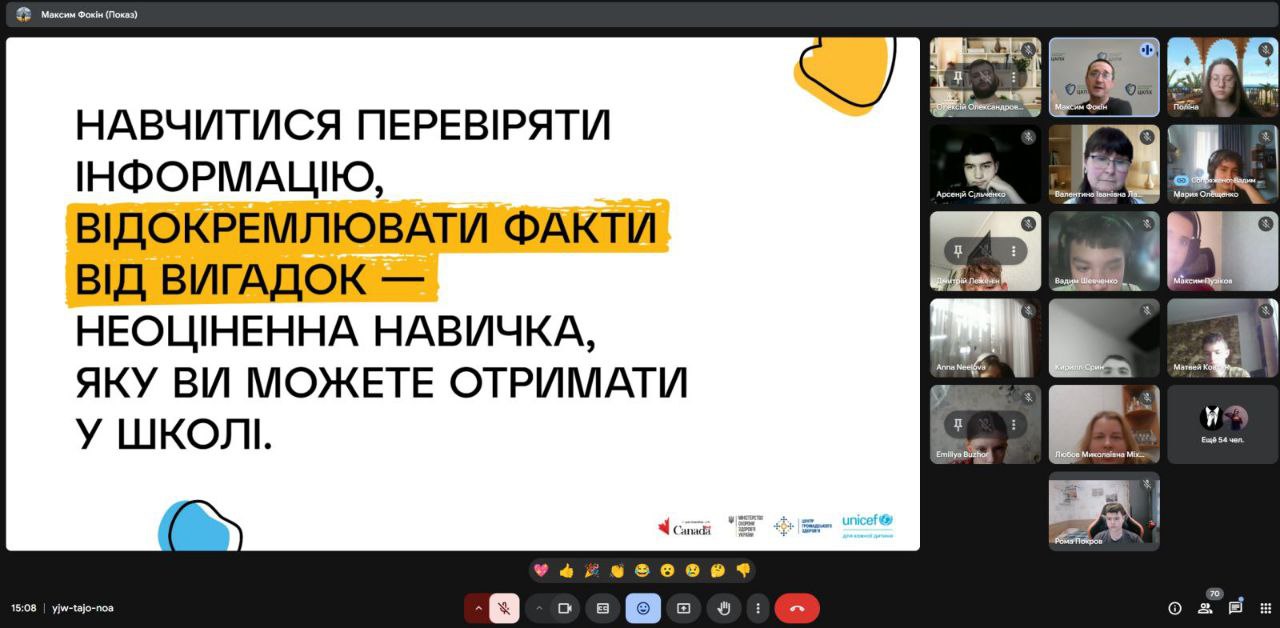Viewport: 1280px width, 628px height.
Task: Raise your hand
Action: coord(724,608)
